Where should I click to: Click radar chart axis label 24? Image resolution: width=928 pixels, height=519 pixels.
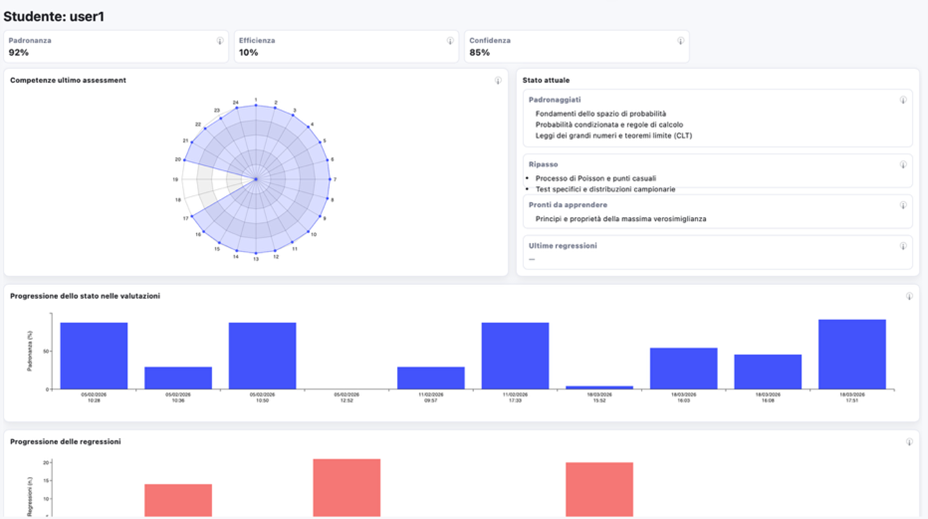[x=236, y=102]
